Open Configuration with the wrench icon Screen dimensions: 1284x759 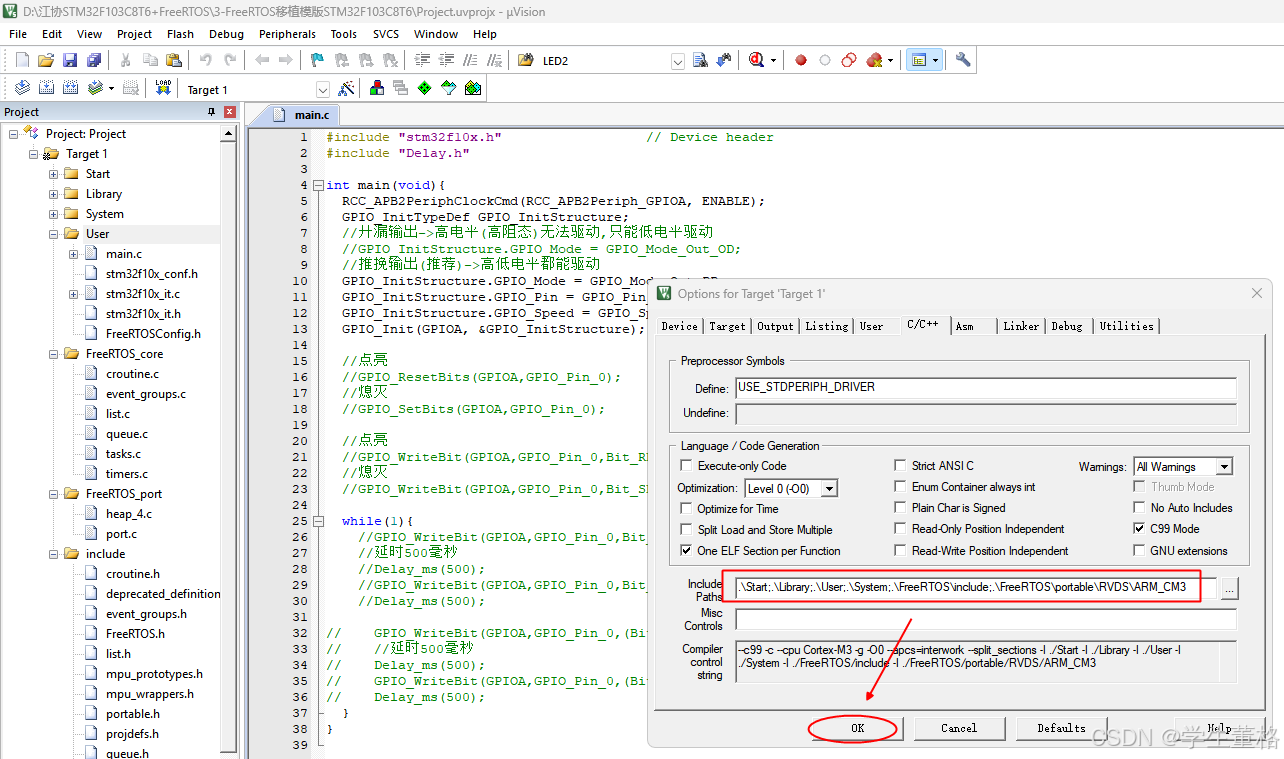click(x=963, y=60)
